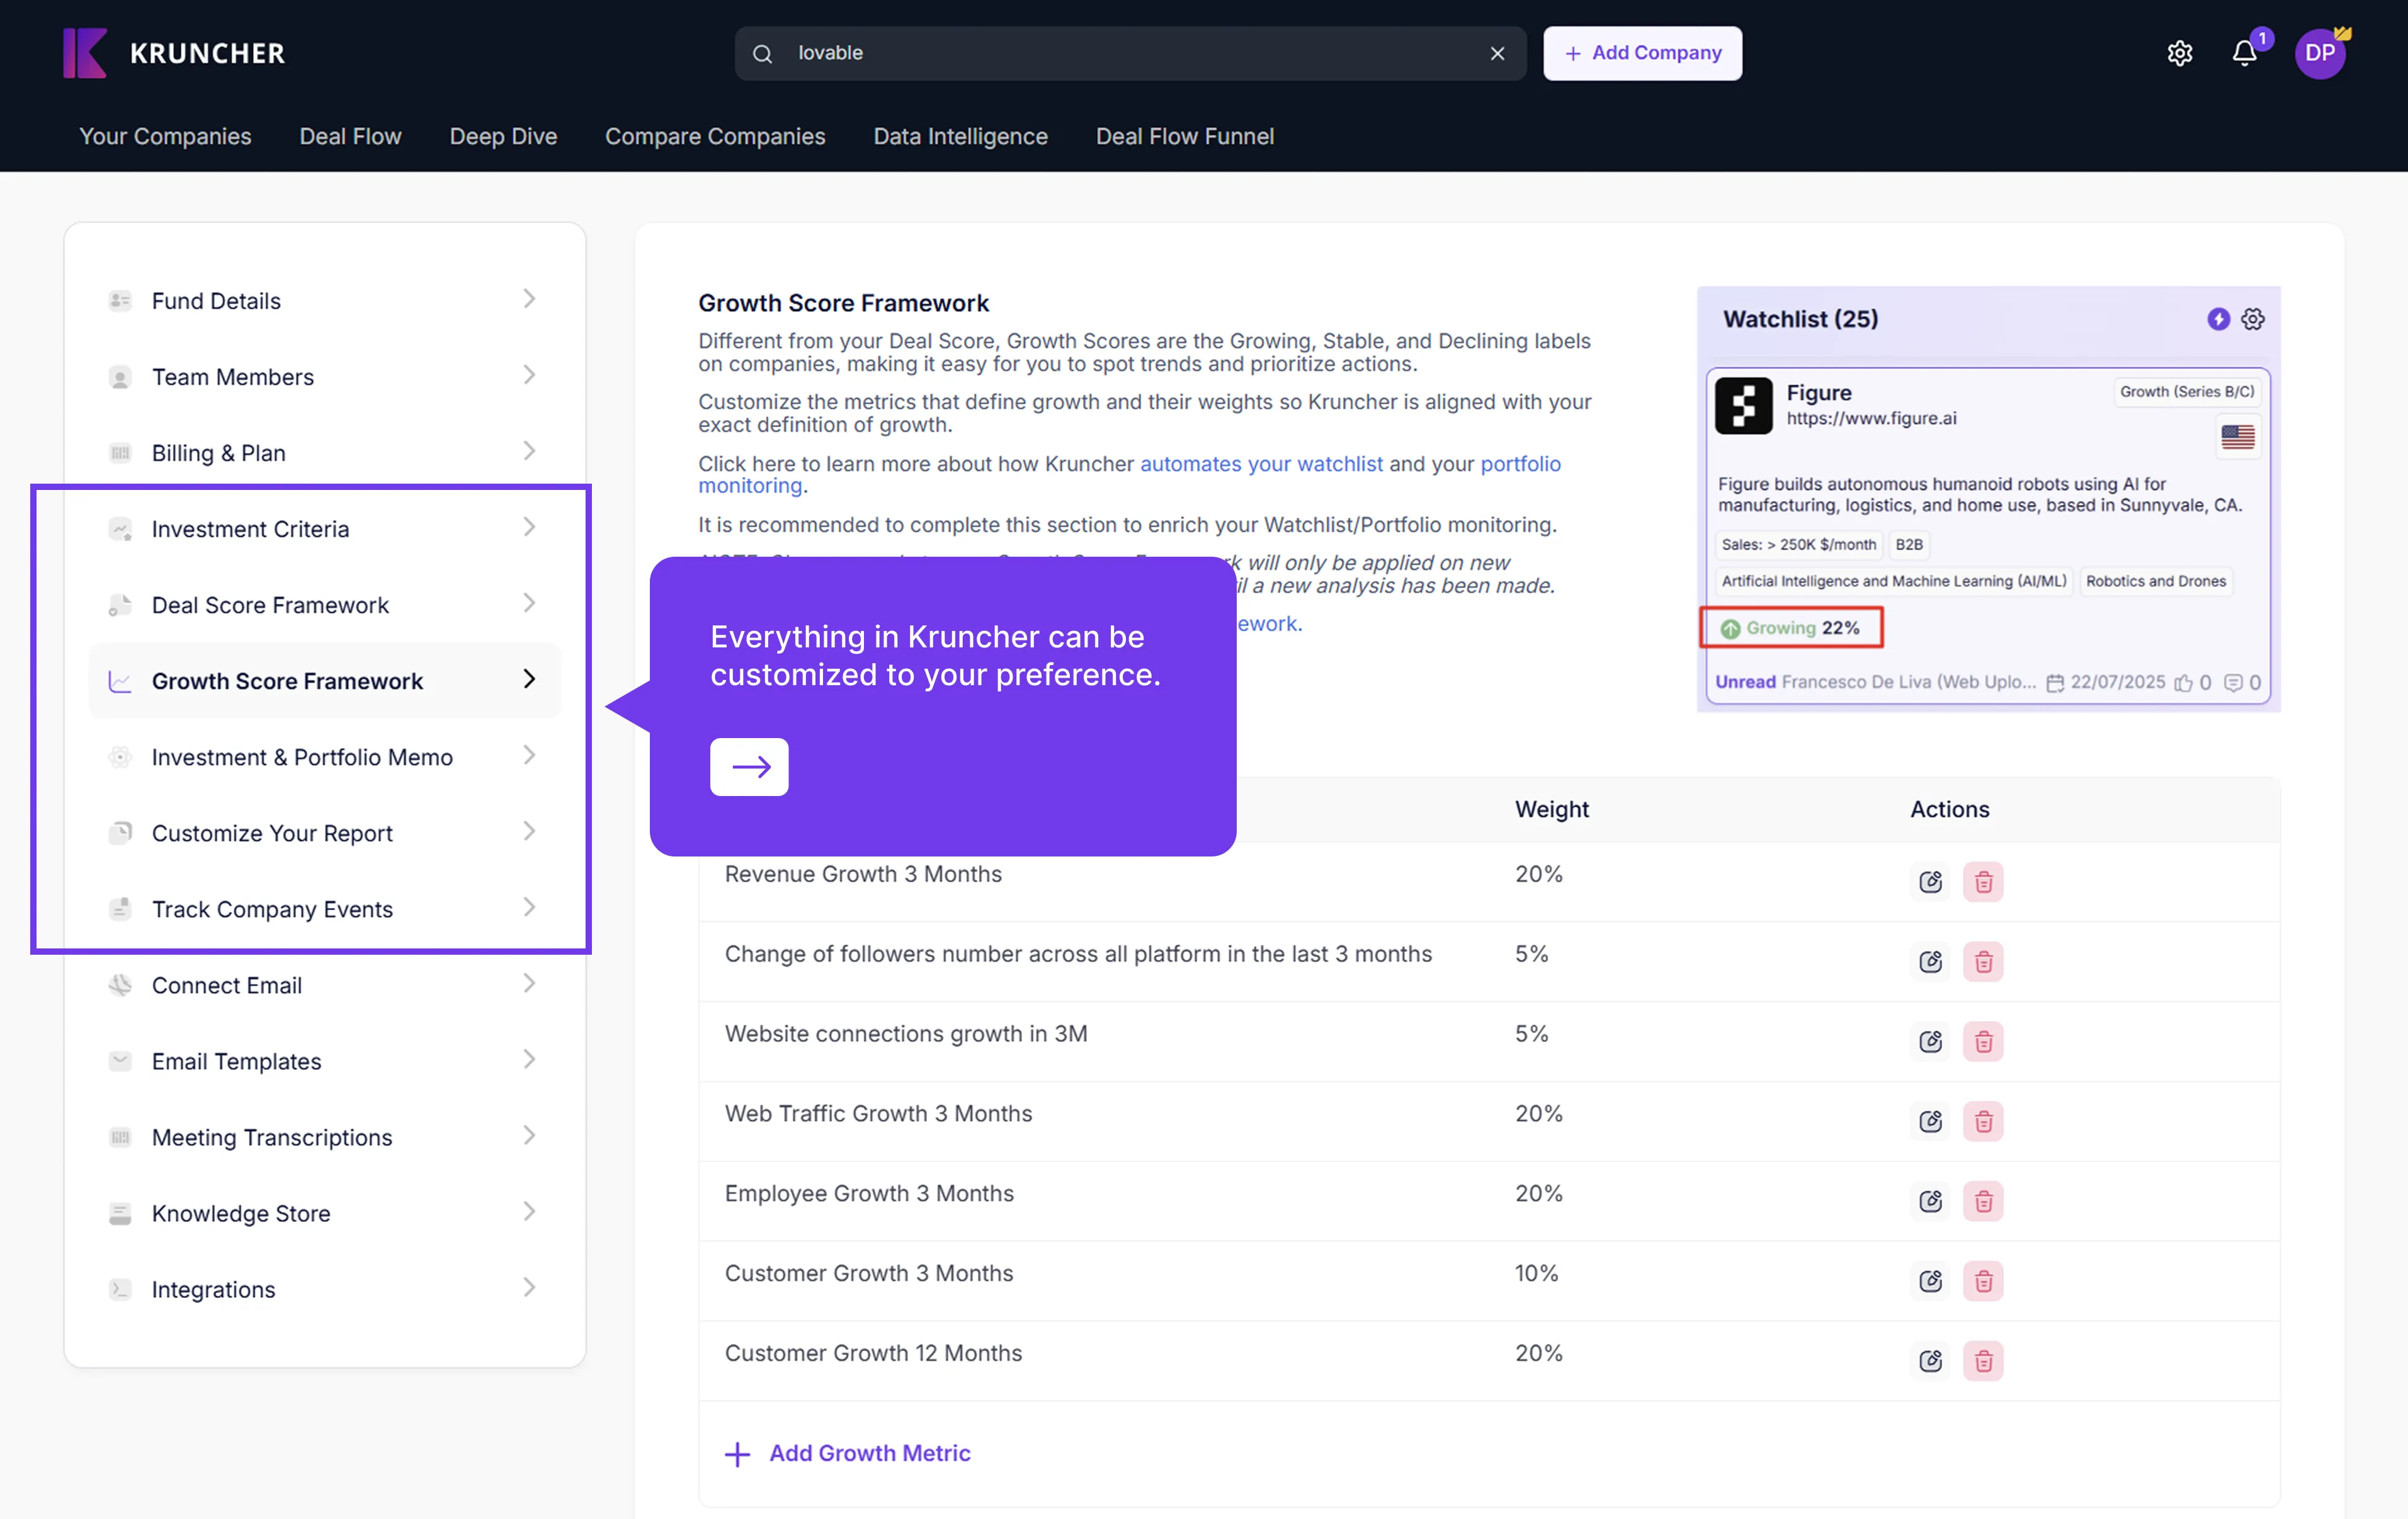The image size is (2408, 1519).
Task: Click the Watchlist settings gear icon
Action: tap(2253, 319)
